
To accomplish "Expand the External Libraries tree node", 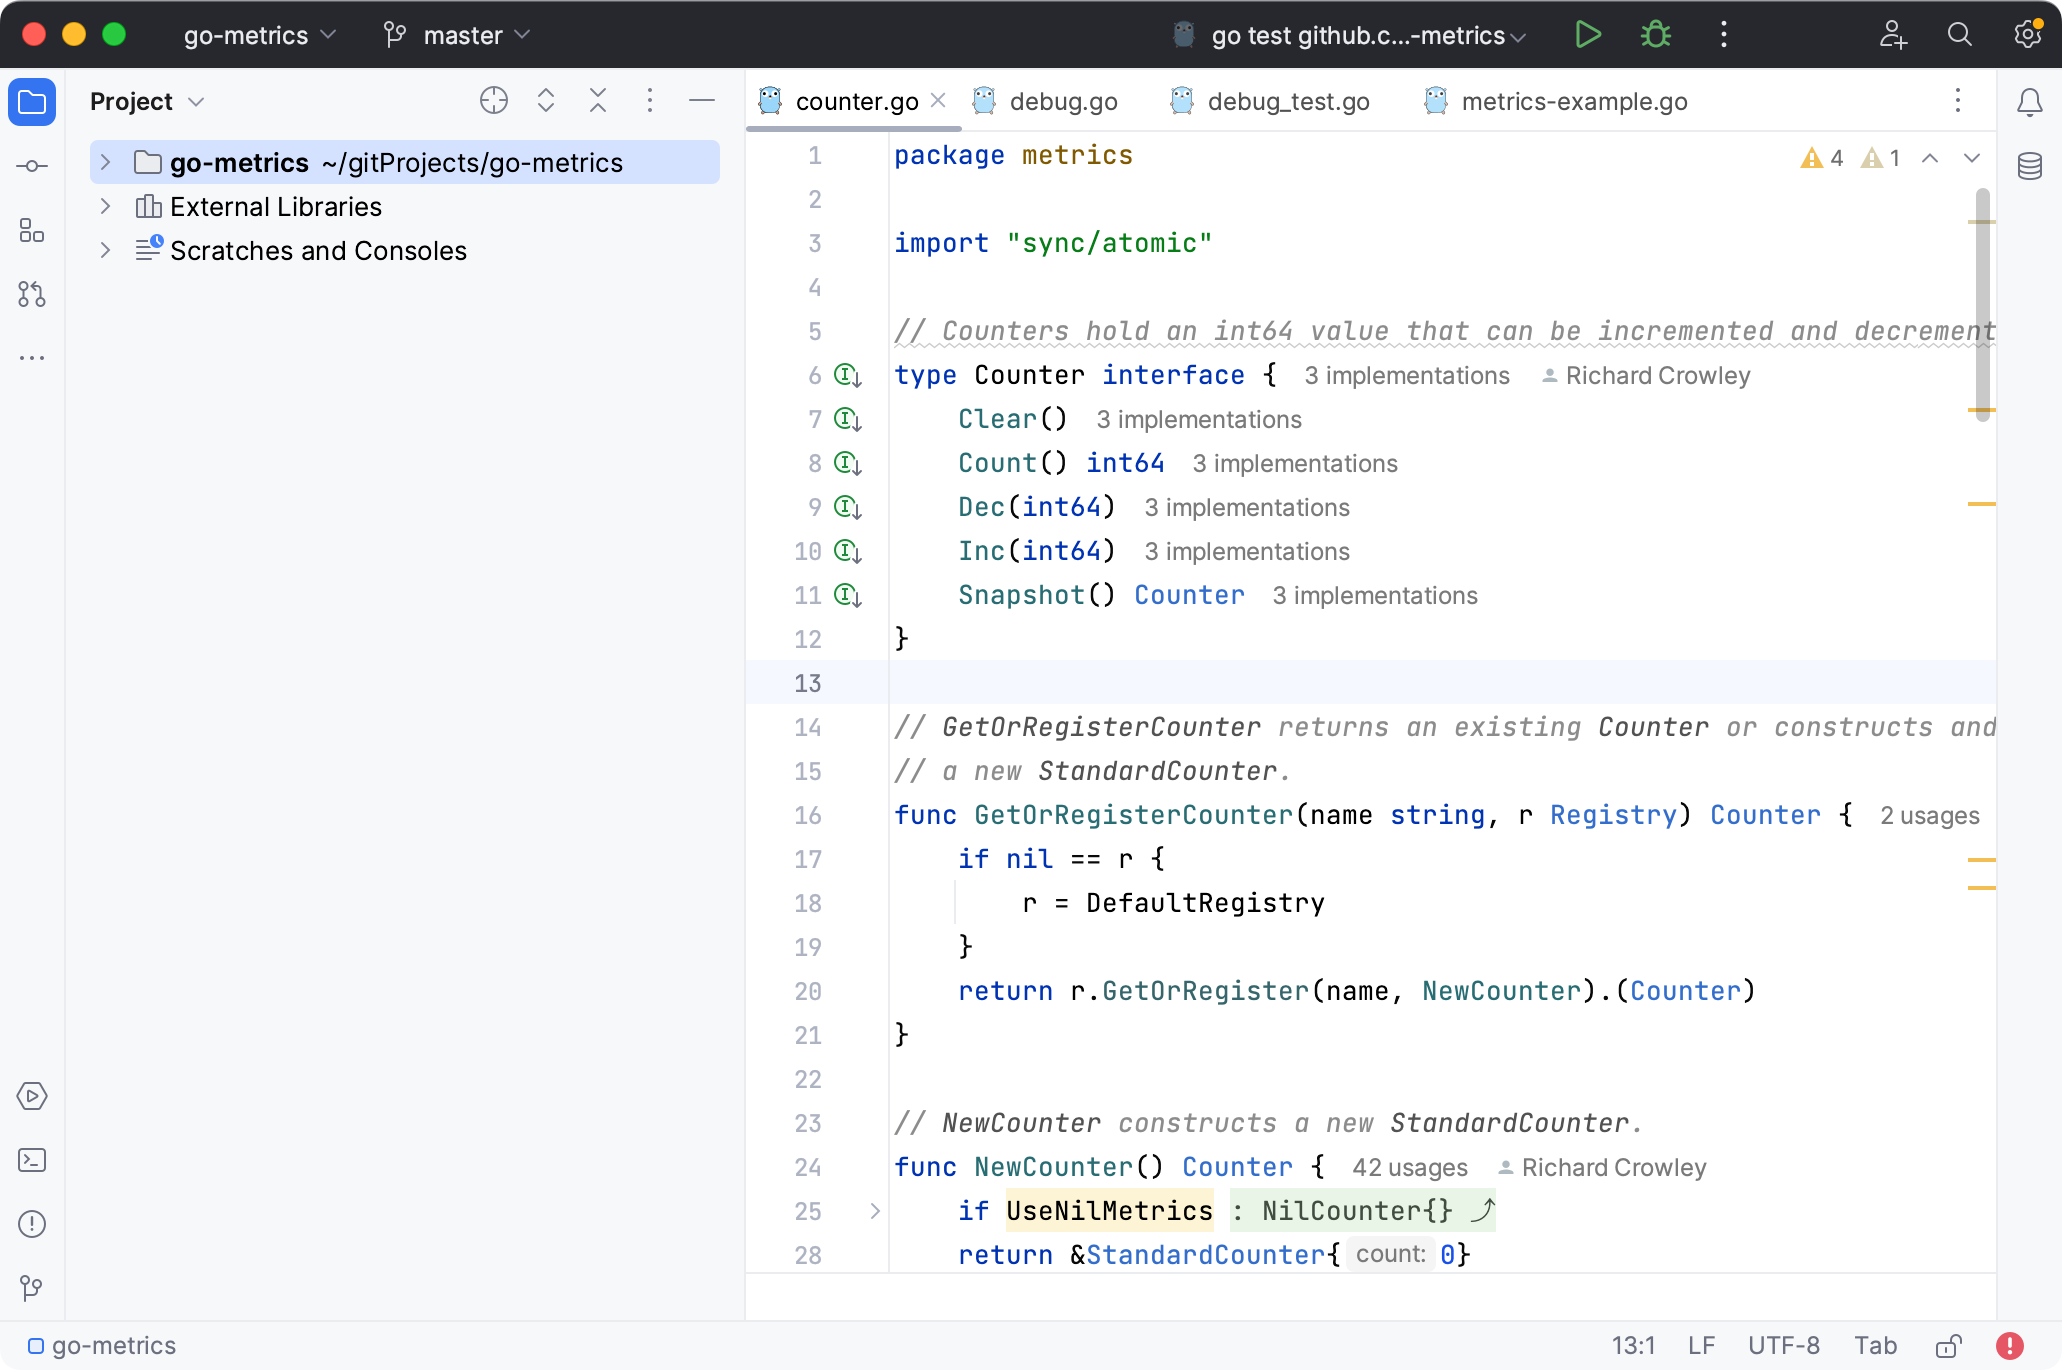I will click(105, 207).
